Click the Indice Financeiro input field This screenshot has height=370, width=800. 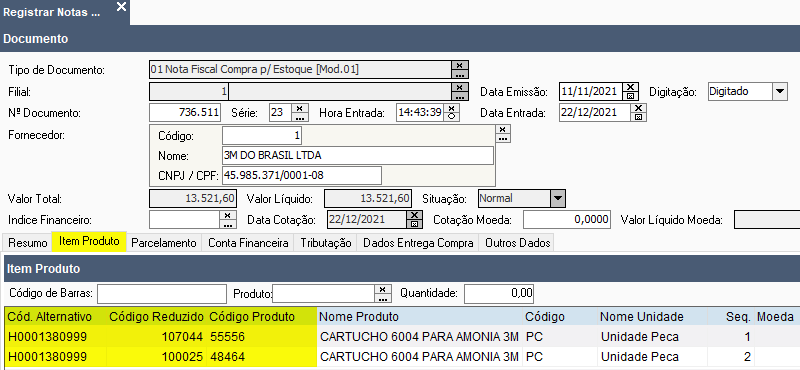tap(184, 220)
